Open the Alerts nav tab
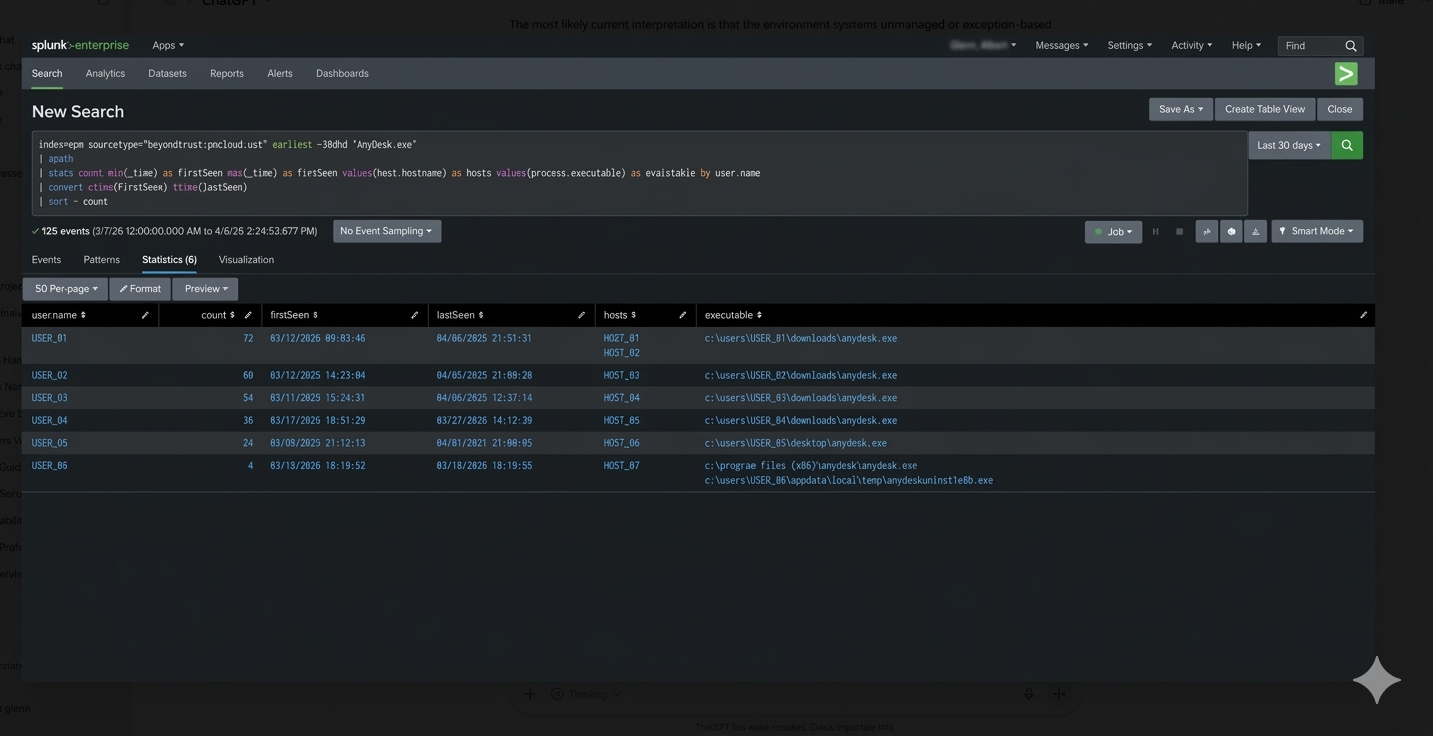The width and height of the screenshot is (1433, 736). (280, 73)
